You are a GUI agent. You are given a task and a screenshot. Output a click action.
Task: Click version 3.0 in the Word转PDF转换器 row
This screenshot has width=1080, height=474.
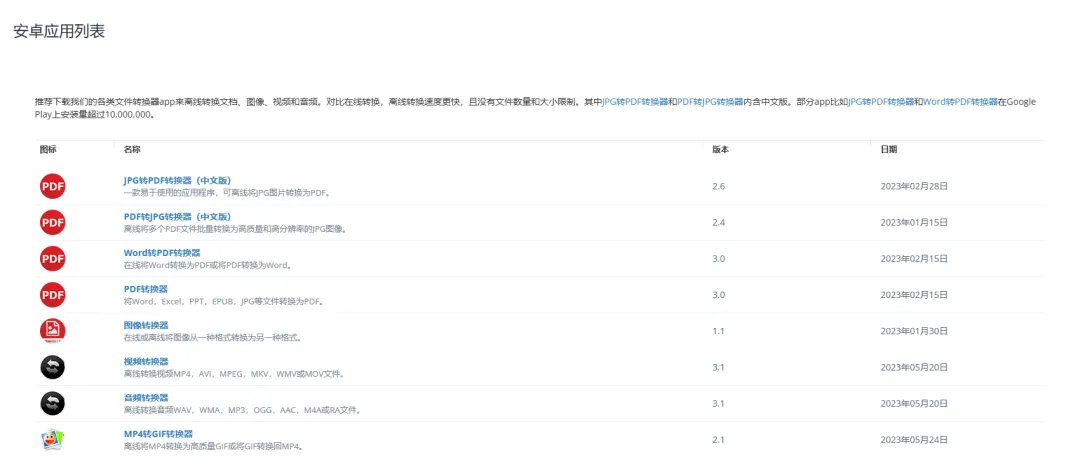click(718, 258)
